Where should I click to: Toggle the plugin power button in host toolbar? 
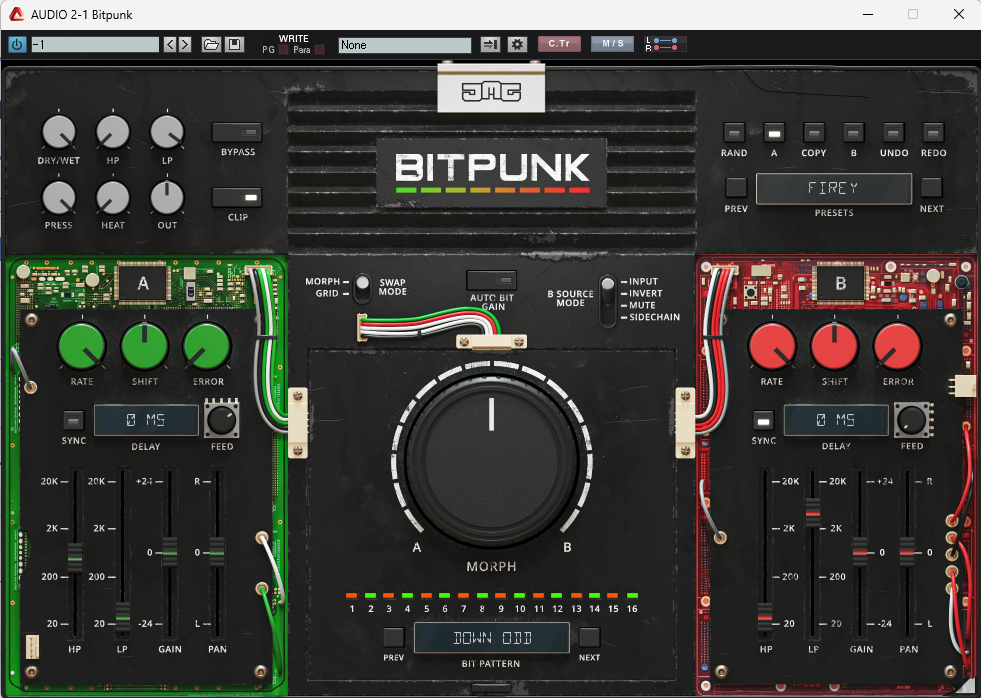[17, 44]
